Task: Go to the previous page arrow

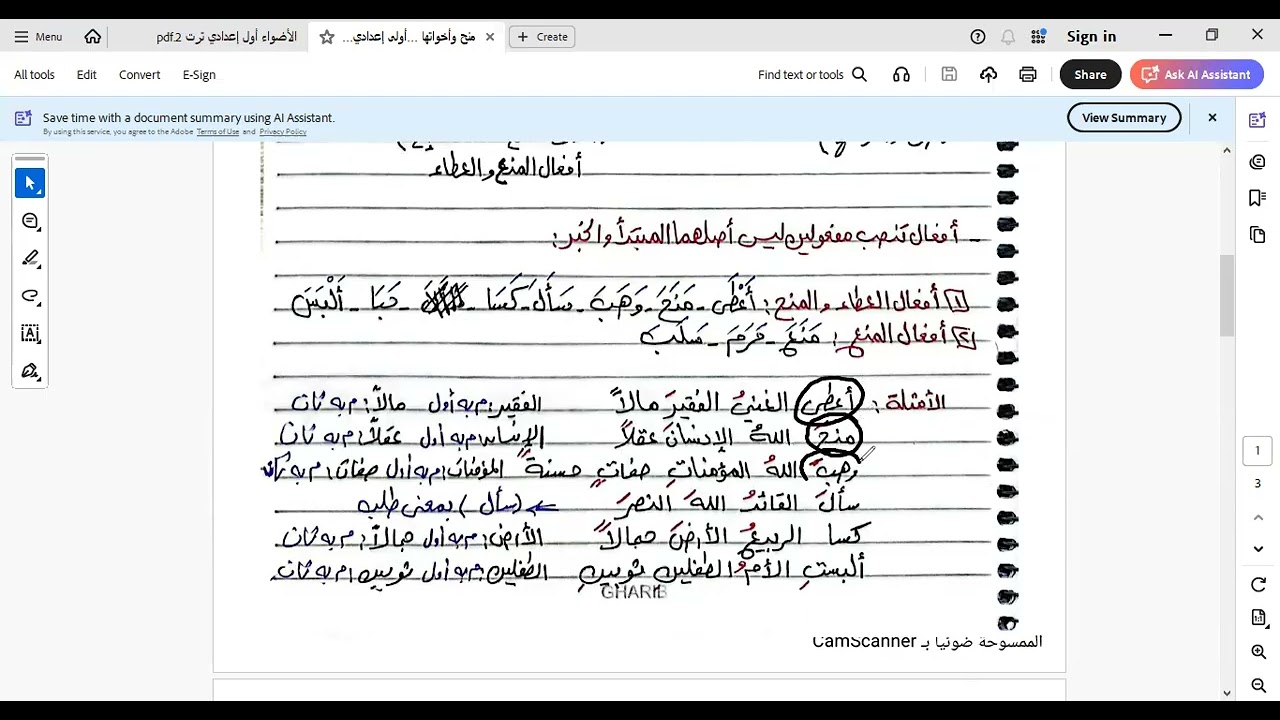Action: coord(1258,518)
